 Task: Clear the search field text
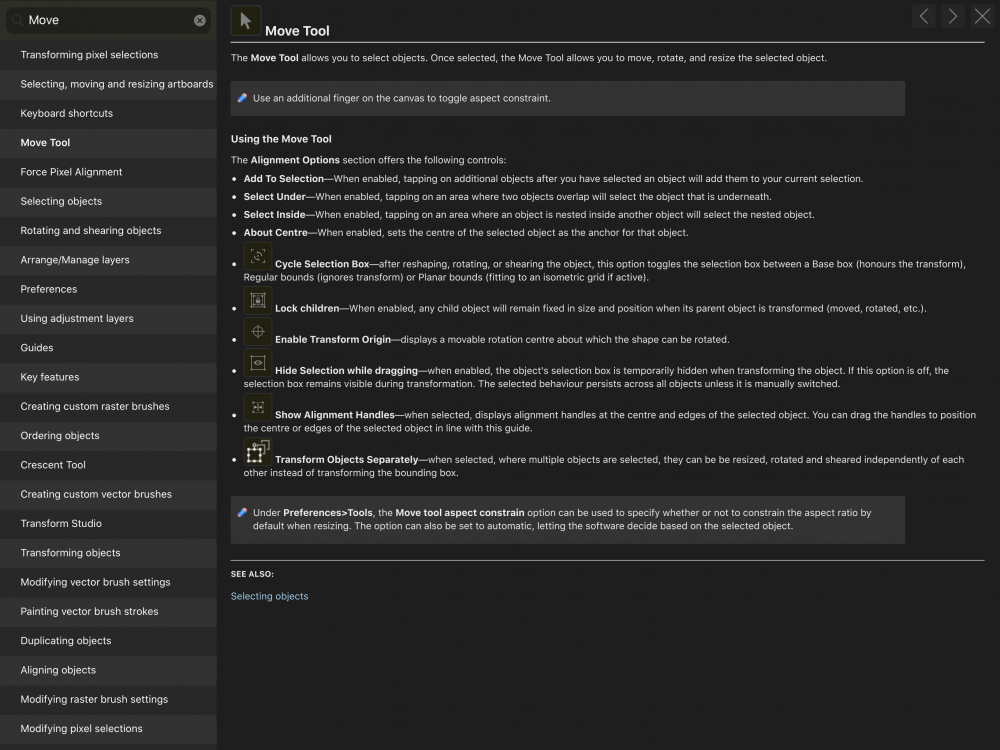click(x=200, y=20)
